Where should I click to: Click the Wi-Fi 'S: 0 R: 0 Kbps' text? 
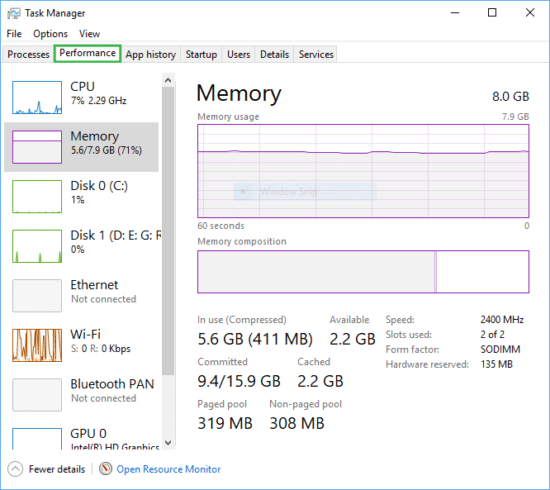coord(101,349)
